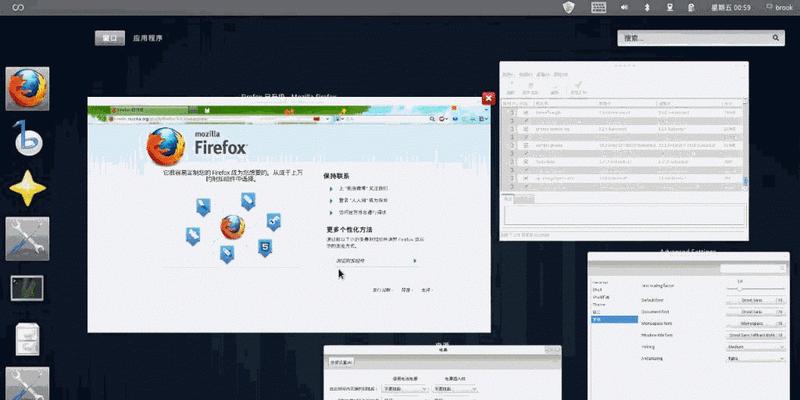Click the leftmost badge icon on Firefox page
This screenshot has height=400, width=800.
(x=193, y=237)
